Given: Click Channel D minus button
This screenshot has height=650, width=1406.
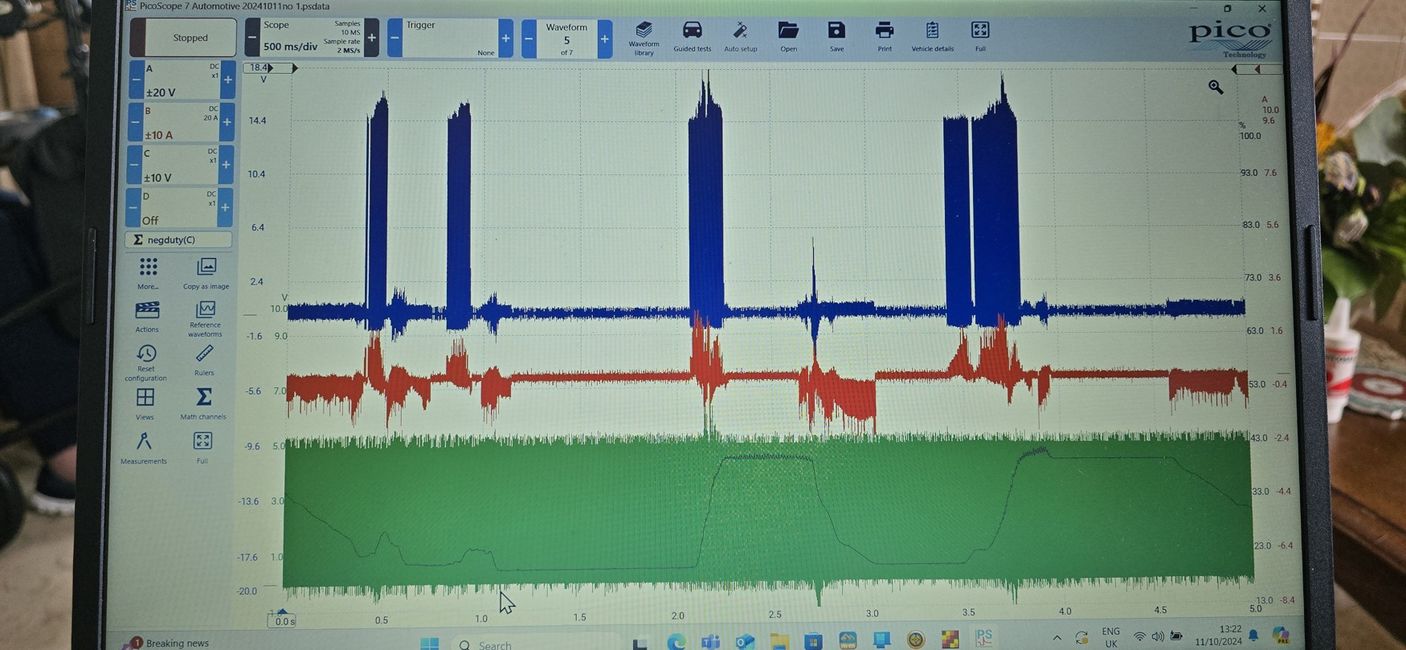Looking at the screenshot, I should [132, 207].
